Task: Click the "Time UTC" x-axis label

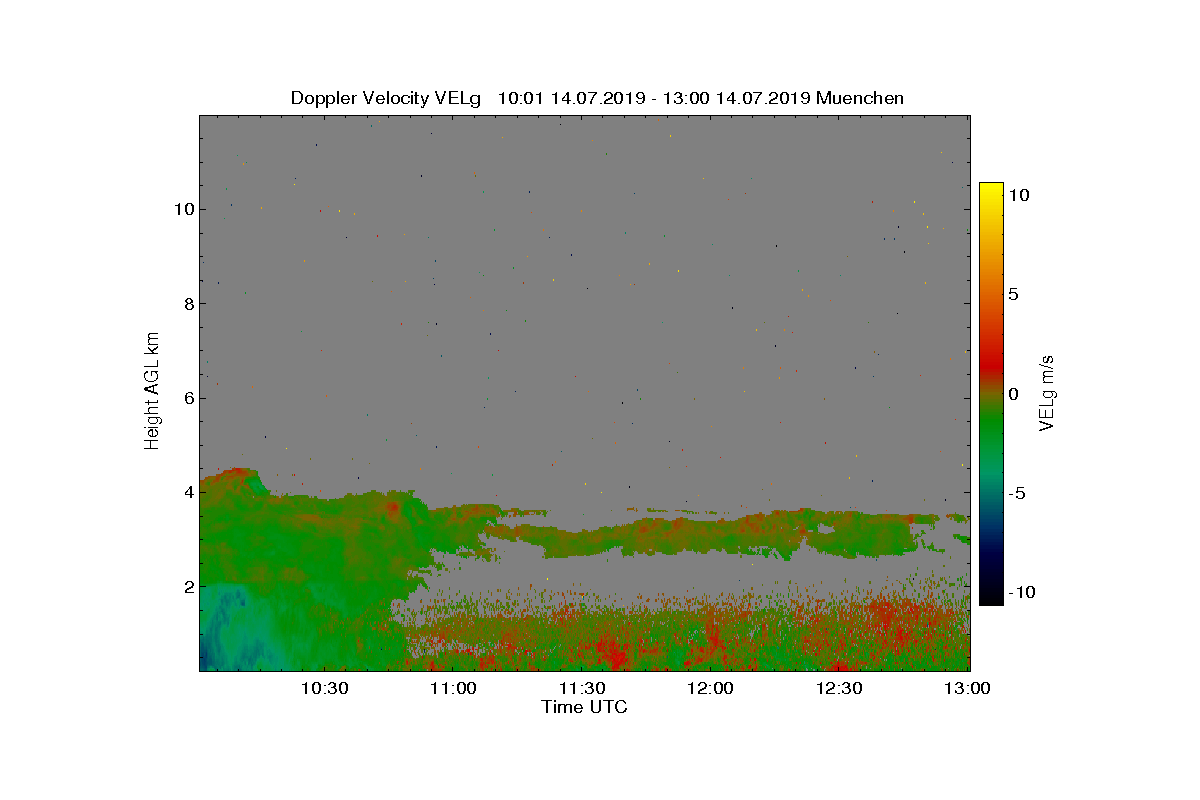Action: [x=584, y=707]
